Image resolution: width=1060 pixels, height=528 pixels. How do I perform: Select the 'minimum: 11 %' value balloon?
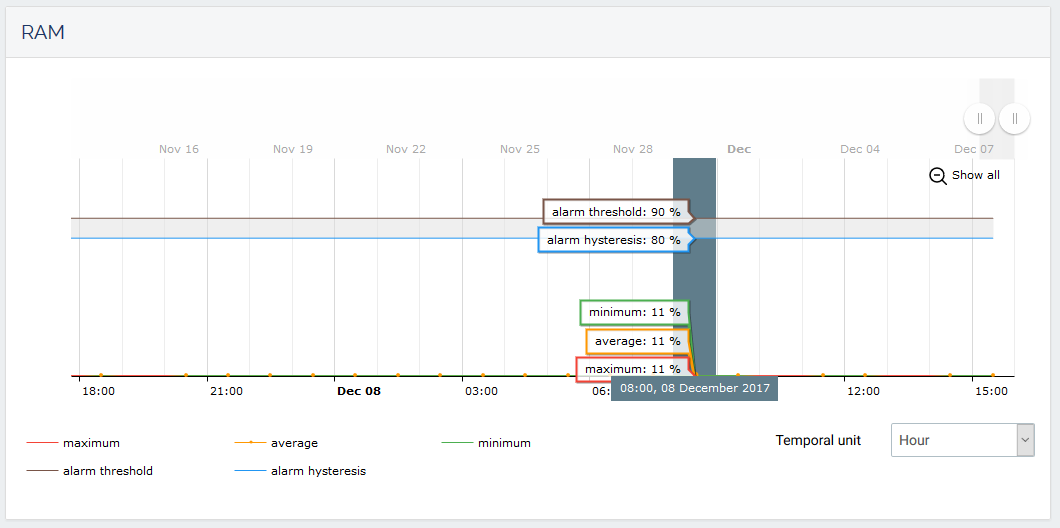634,312
